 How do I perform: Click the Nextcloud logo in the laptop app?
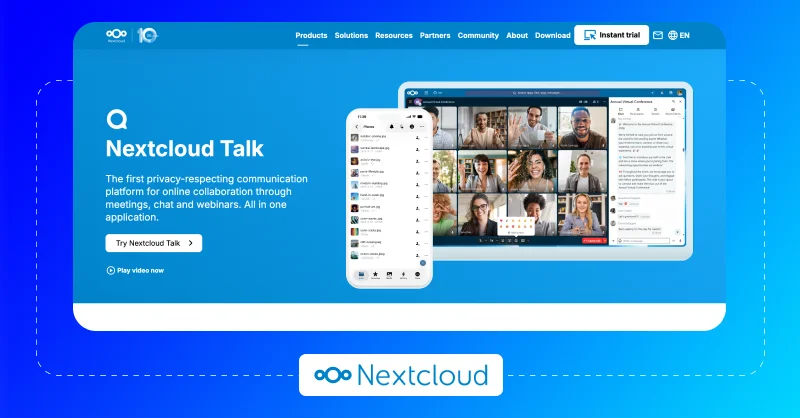click(x=412, y=93)
